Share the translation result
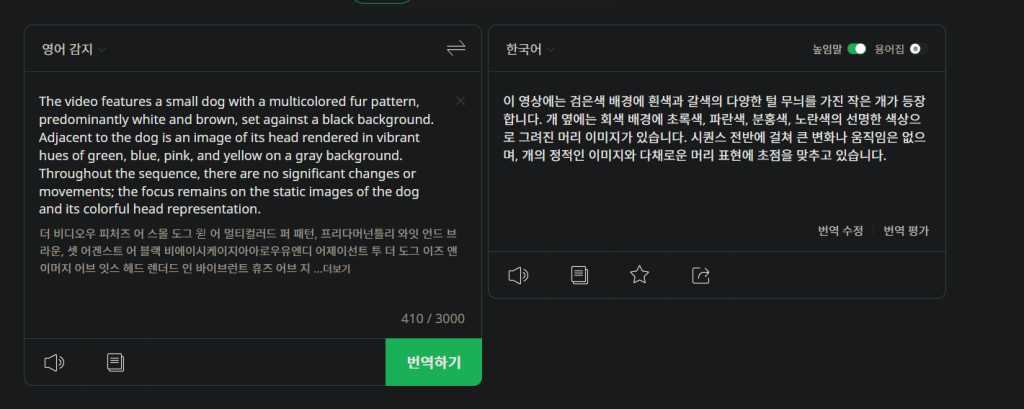This screenshot has height=409, width=1024. 700,275
